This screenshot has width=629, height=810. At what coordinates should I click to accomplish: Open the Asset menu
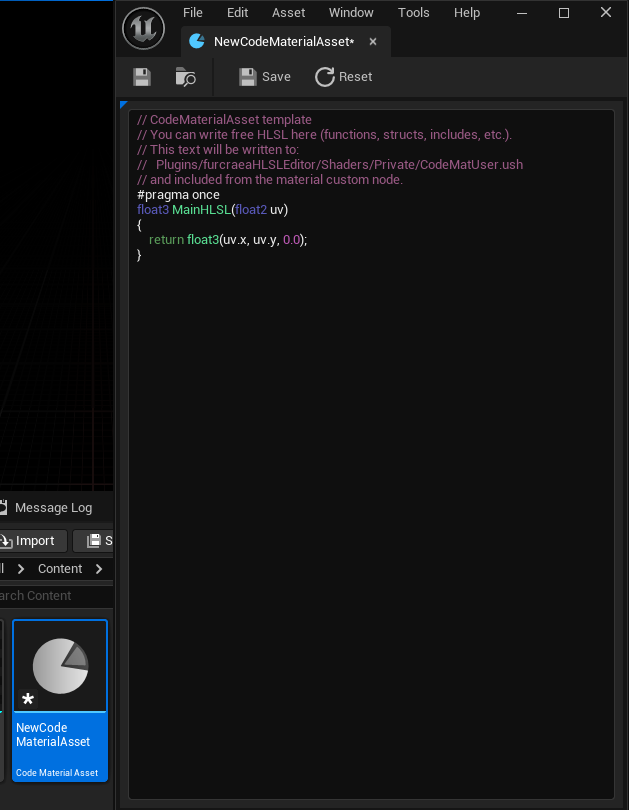[289, 13]
